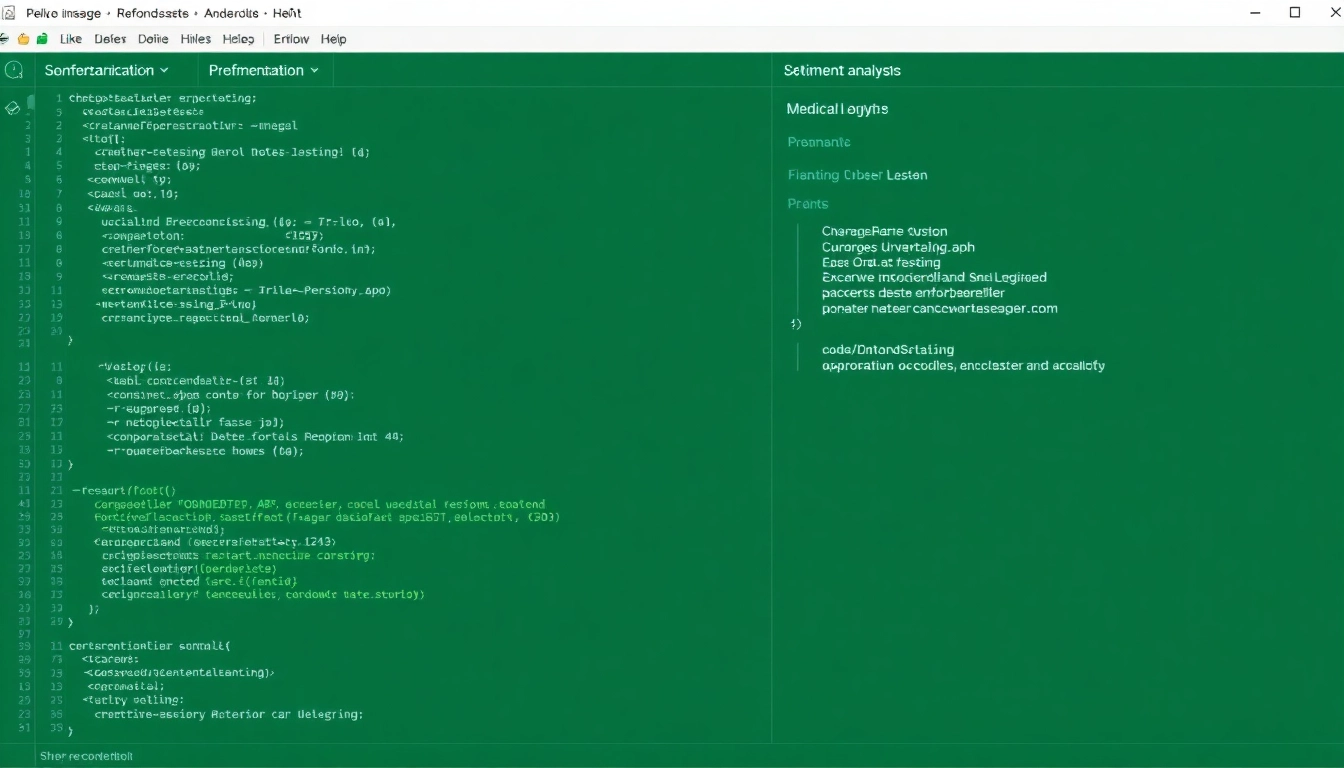Click the ponater cancowartaseager.com link
Screen dimensions: 1344x768
click(x=938, y=308)
